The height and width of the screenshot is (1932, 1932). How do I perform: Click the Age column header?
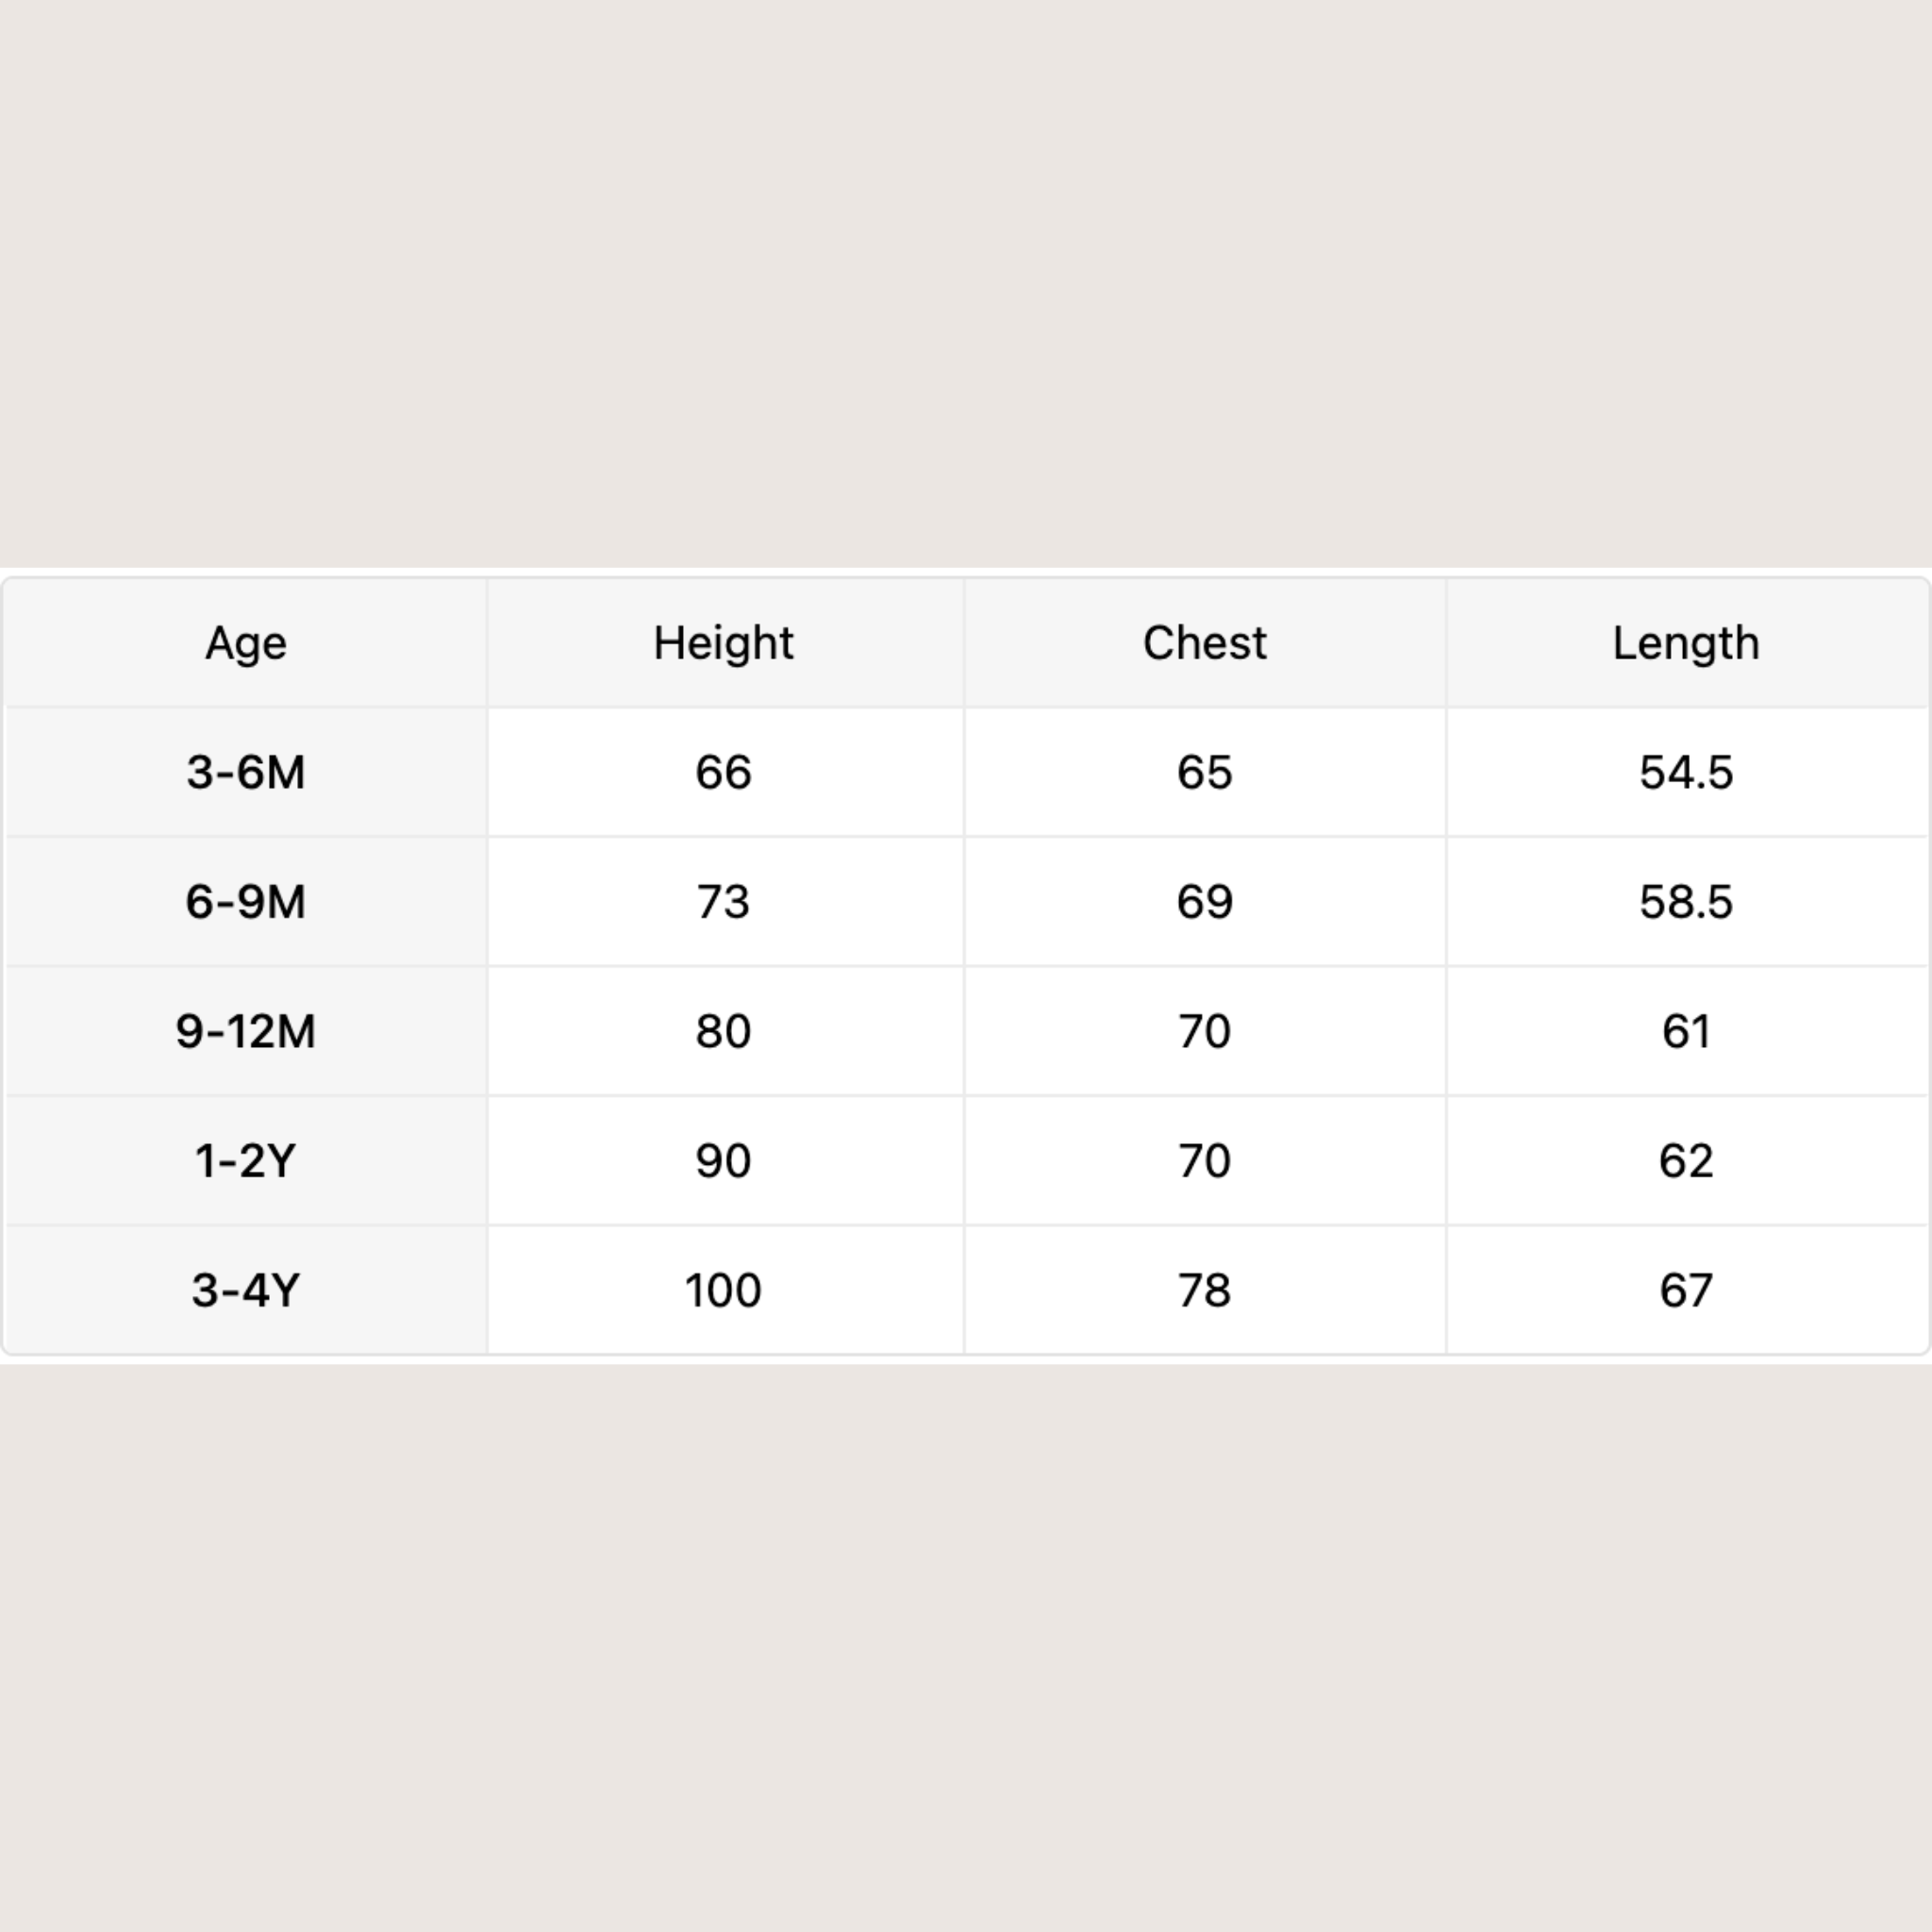tap(246, 643)
